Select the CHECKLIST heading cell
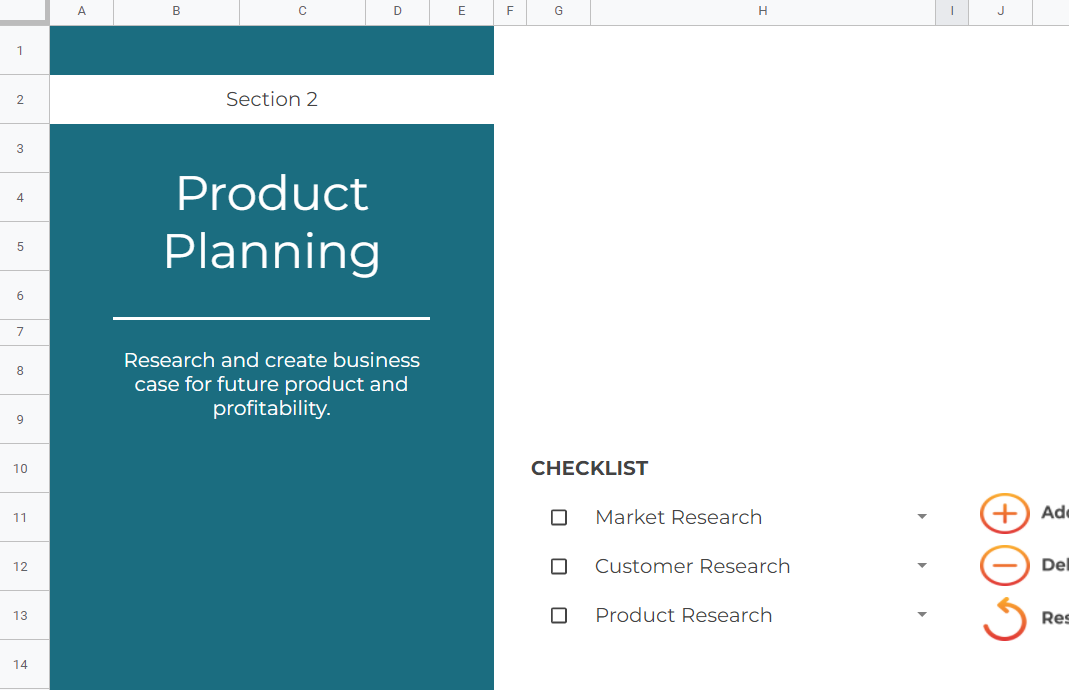This screenshot has height=690, width=1069. (590, 468)
